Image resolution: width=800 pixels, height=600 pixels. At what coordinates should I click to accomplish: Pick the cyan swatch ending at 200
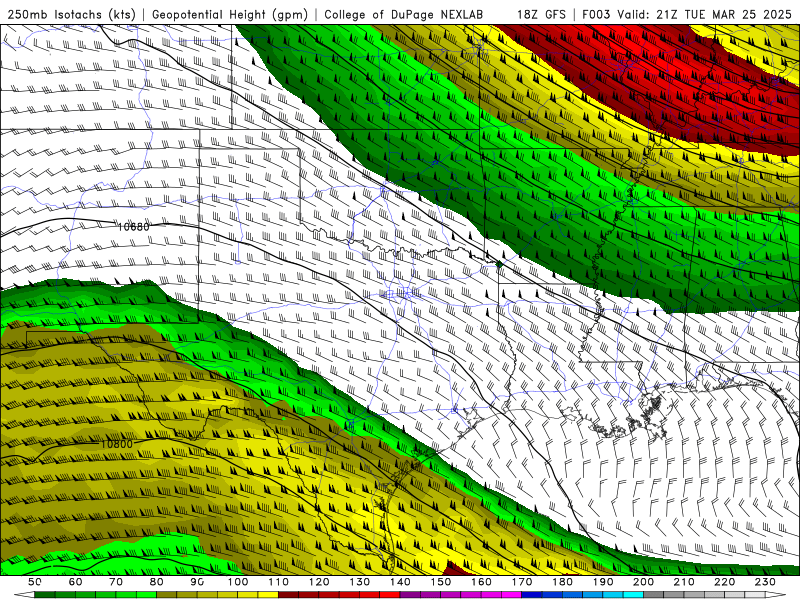click(x=633, y=595)
